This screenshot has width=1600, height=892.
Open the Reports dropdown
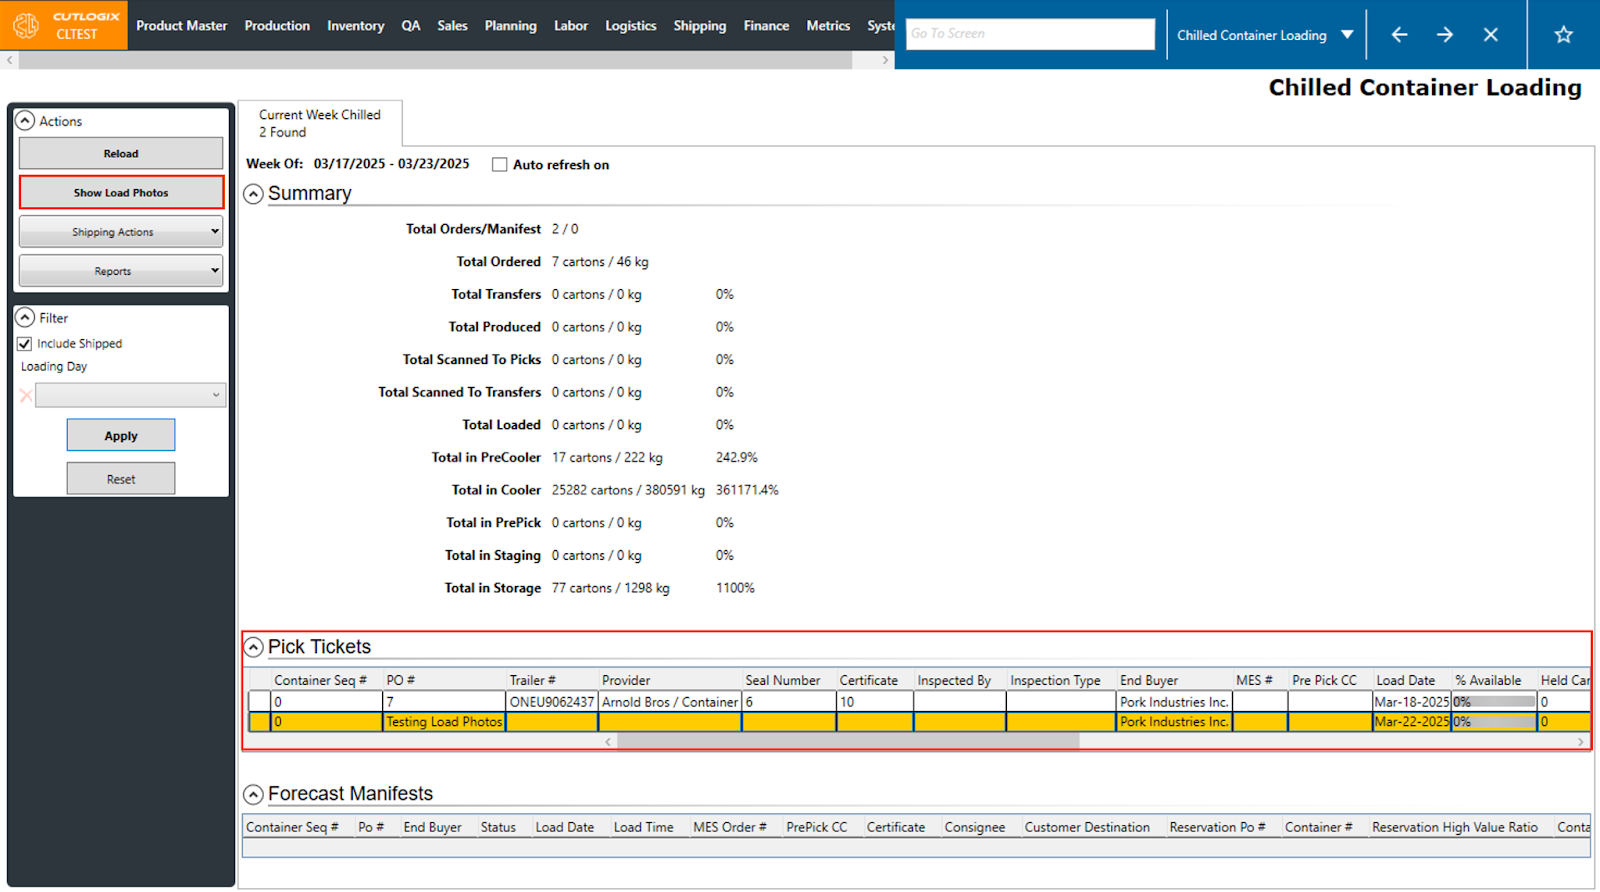click(120, 271)
